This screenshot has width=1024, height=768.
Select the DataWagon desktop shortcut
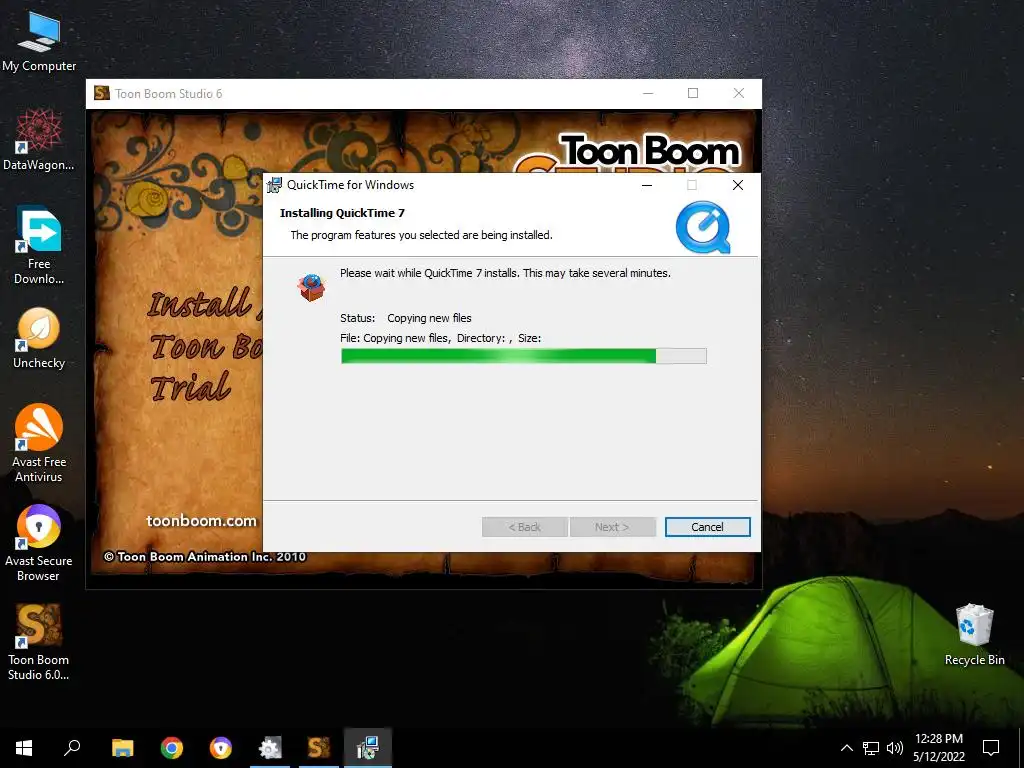point(39,140)
